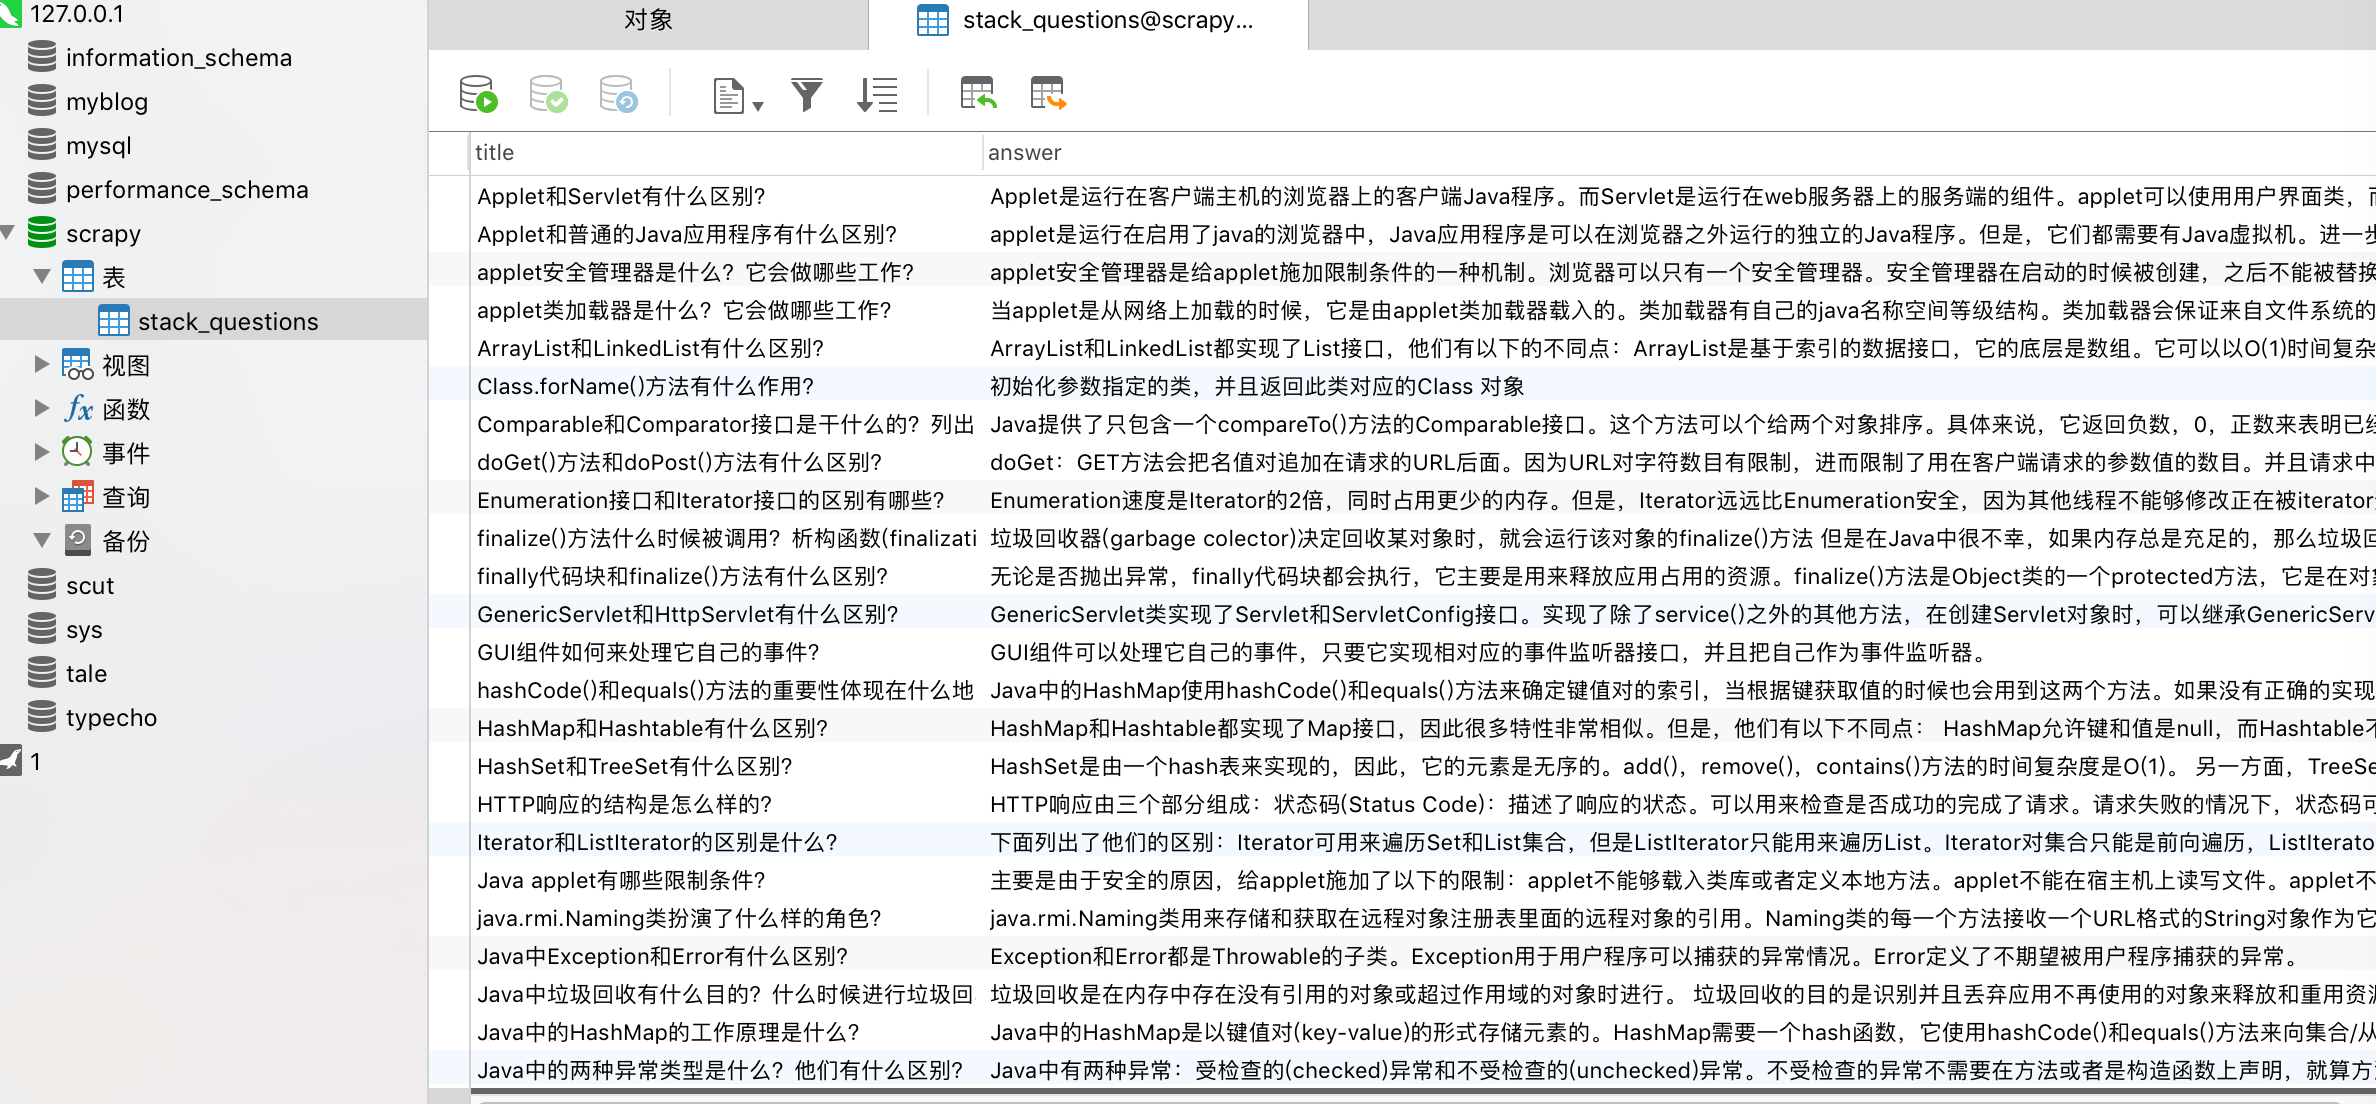Collapse the 表 tables node
This screenshot has width=2376, height=1104.
point(42,277)
